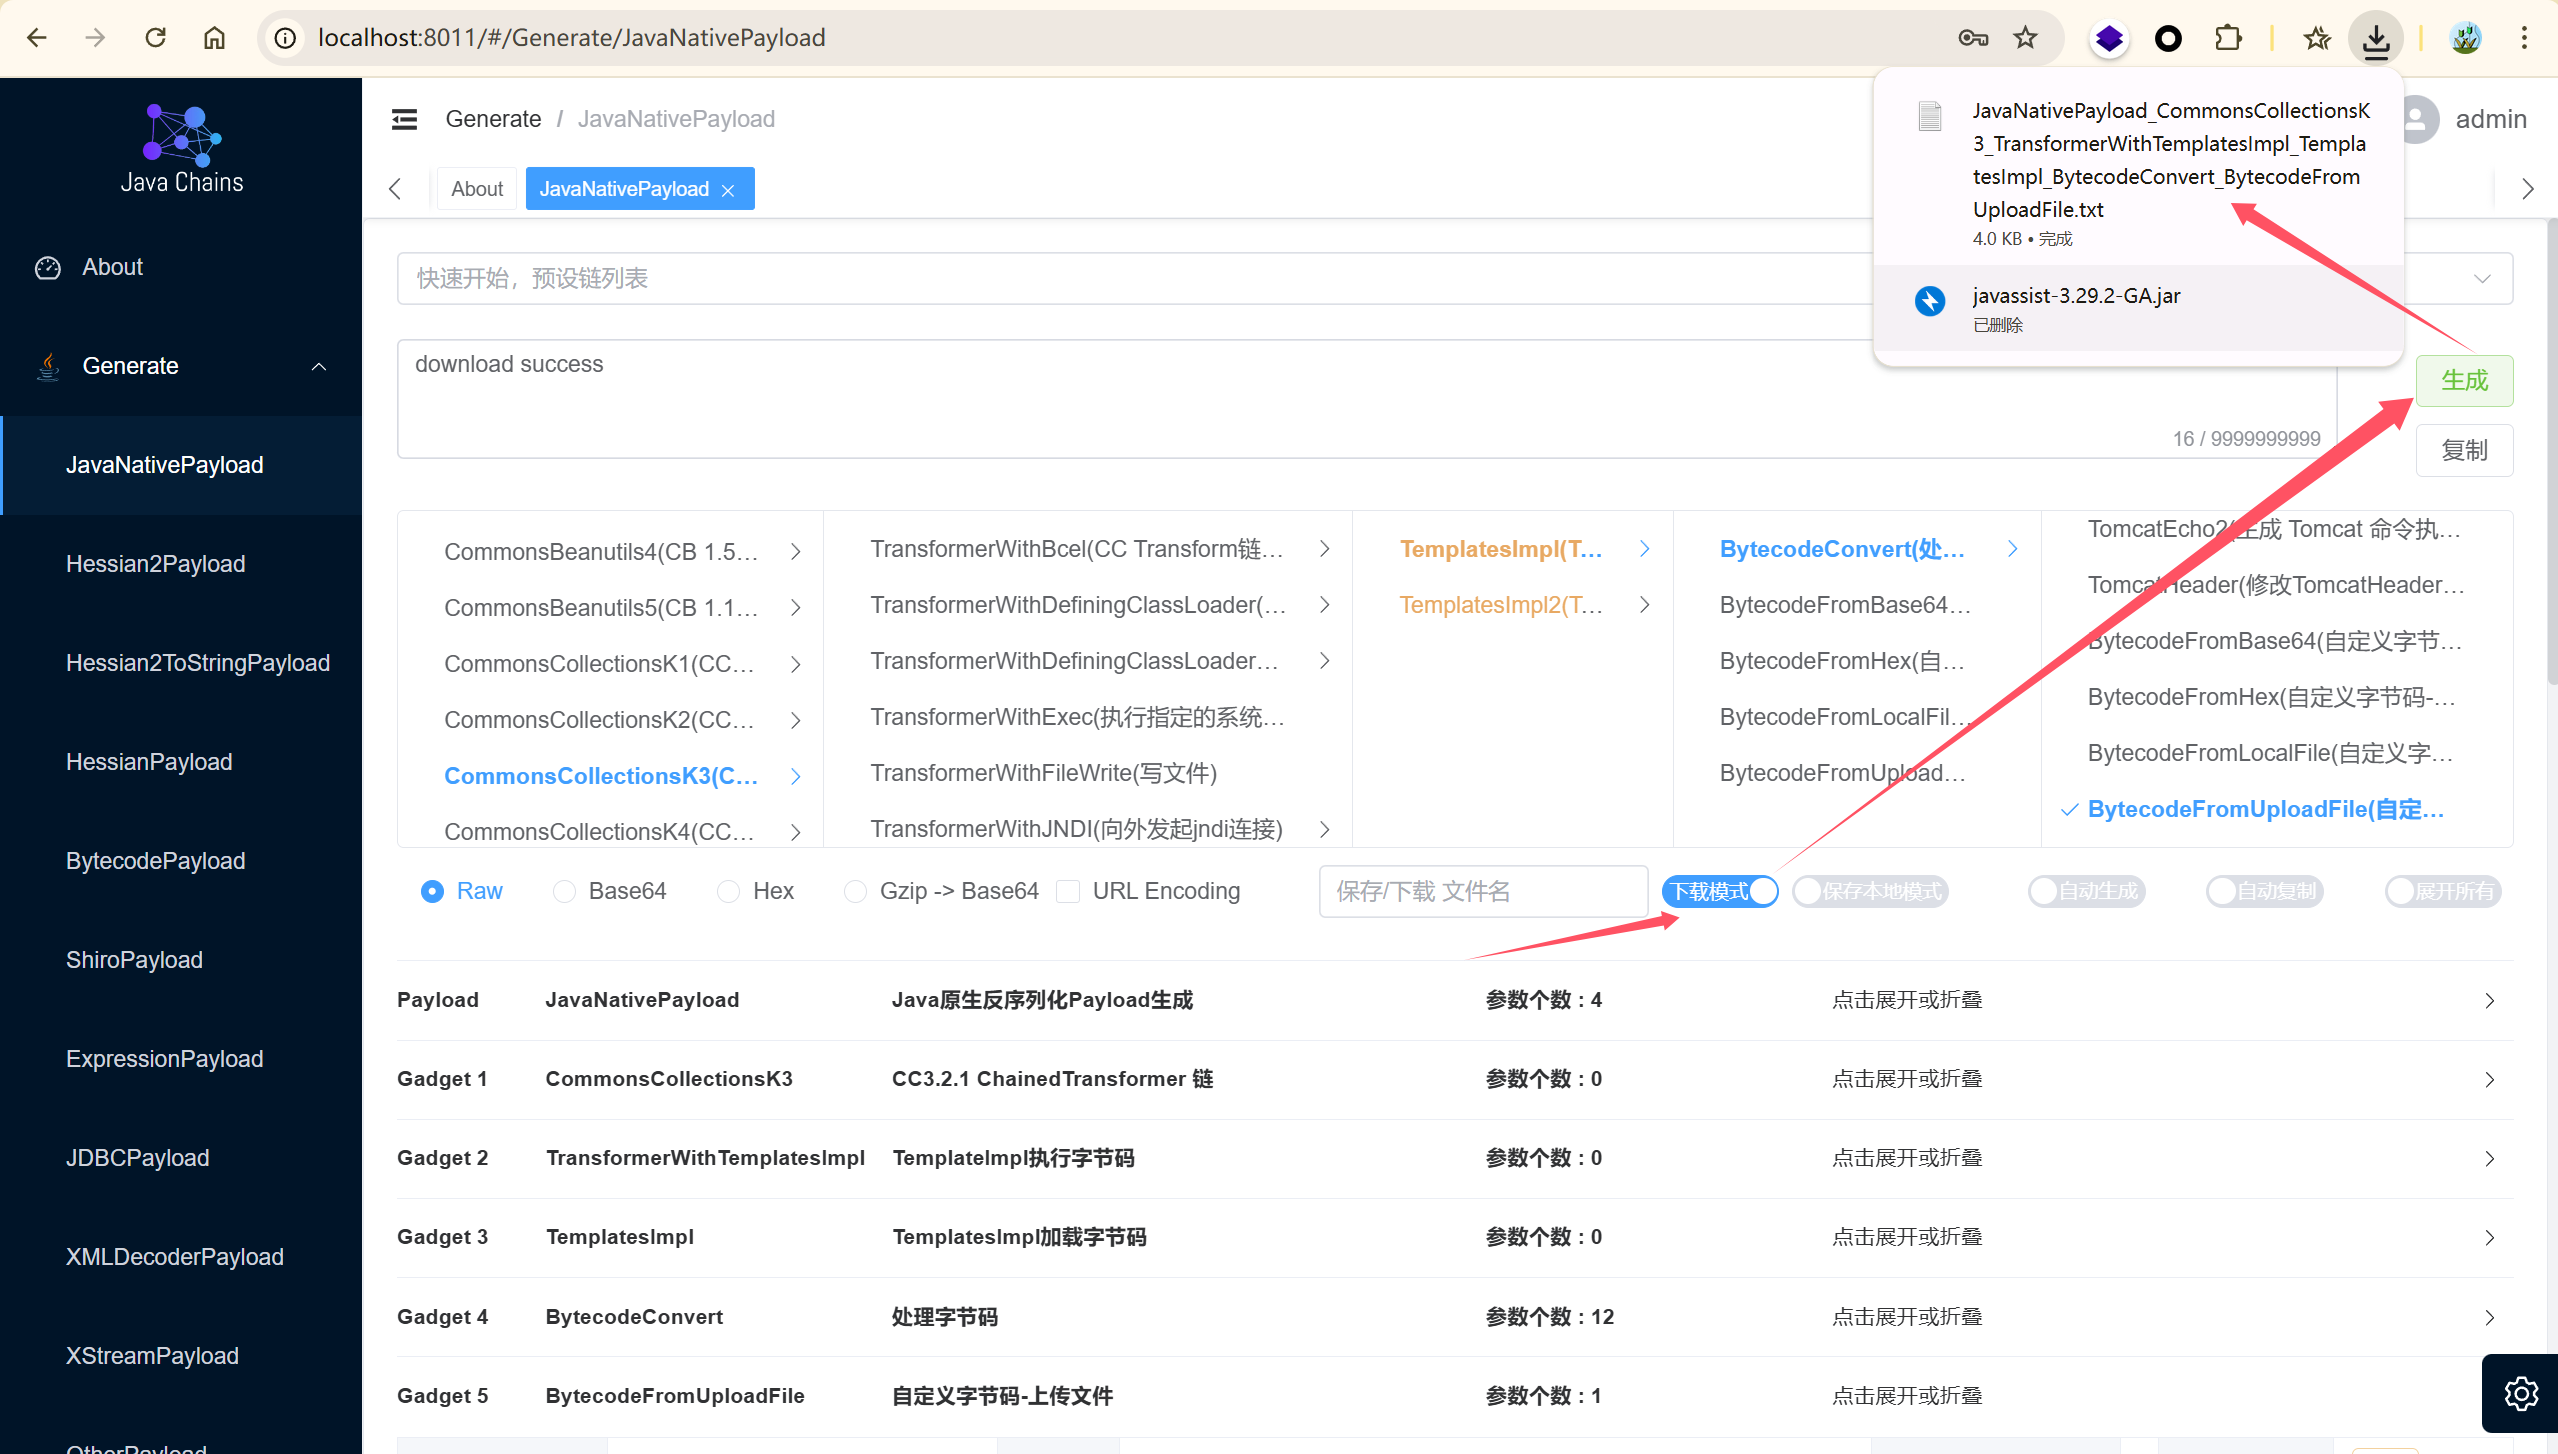The image size is (2558, 1454).
Task: Click the bookmark star in address bar
Action: coord(2025,38)
